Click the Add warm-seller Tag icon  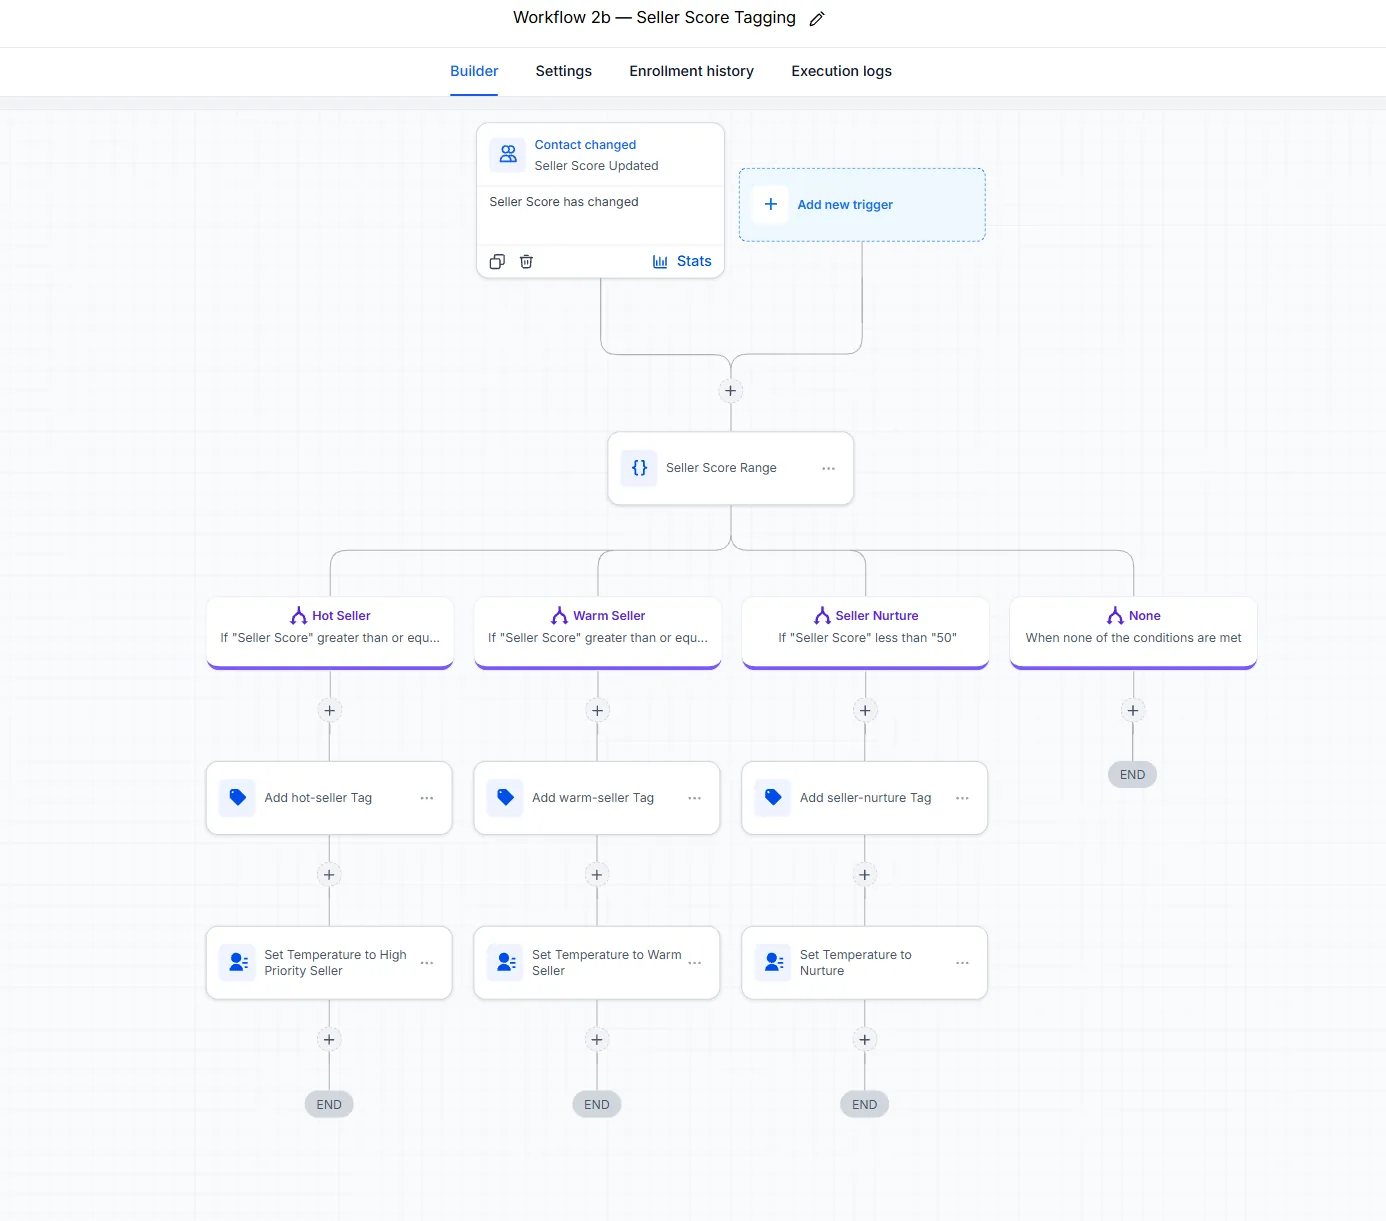click(505, 798)
